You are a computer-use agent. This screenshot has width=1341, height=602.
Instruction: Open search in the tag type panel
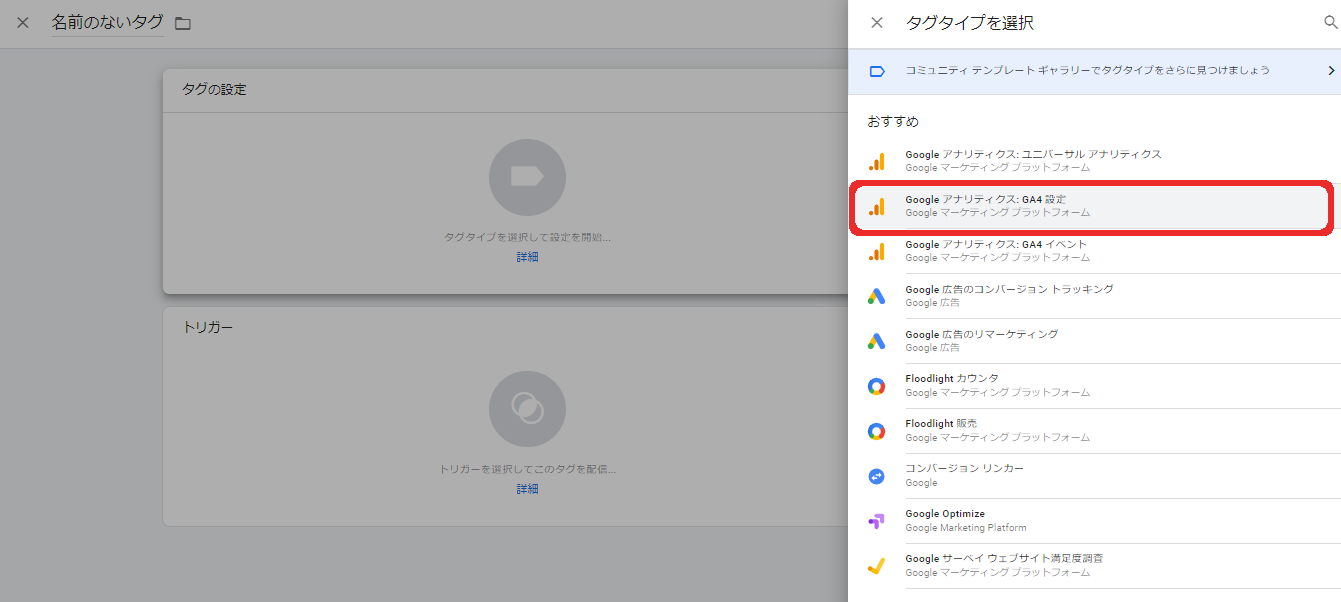(x=1330, y=22)
